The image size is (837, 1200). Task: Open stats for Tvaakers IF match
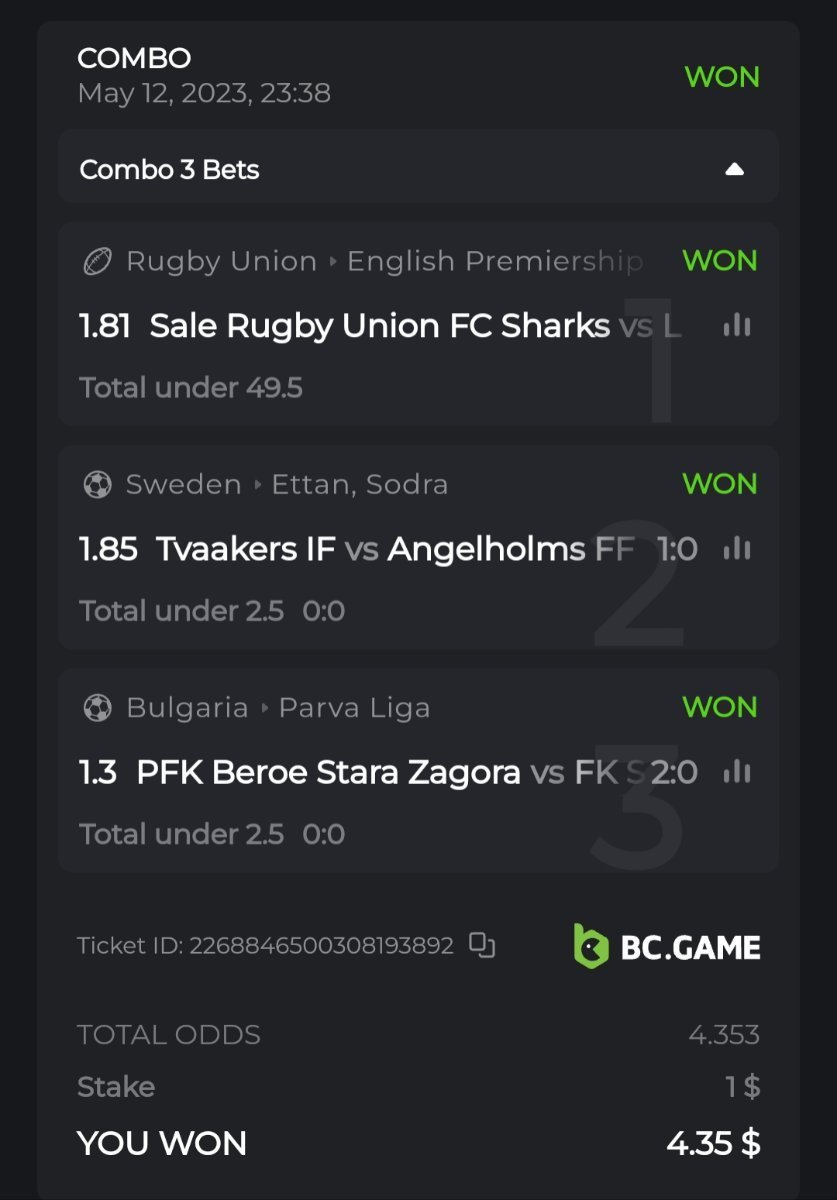pos(737,548)
